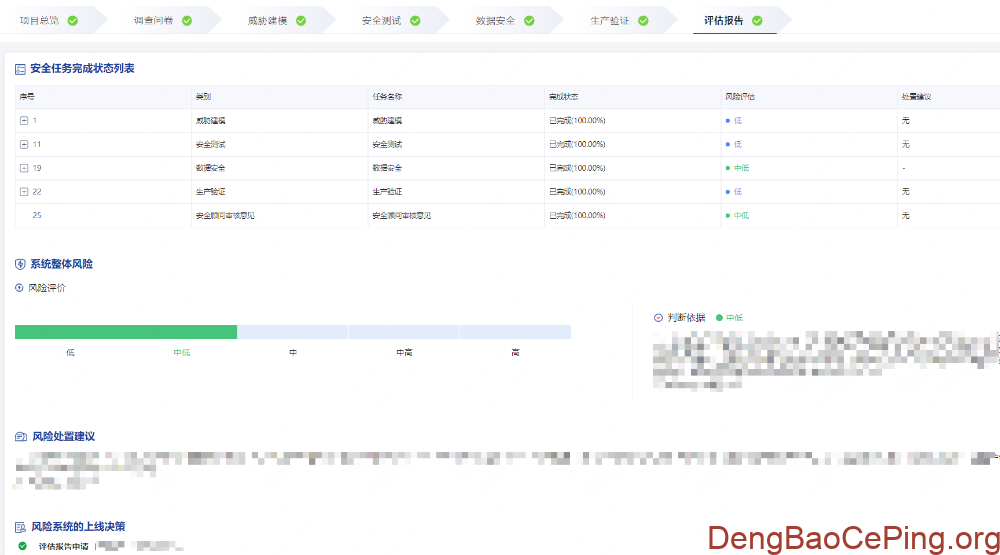
Task: Click 安全顾问审核意见 in the 任务名称 column
Action: (402, 216)
